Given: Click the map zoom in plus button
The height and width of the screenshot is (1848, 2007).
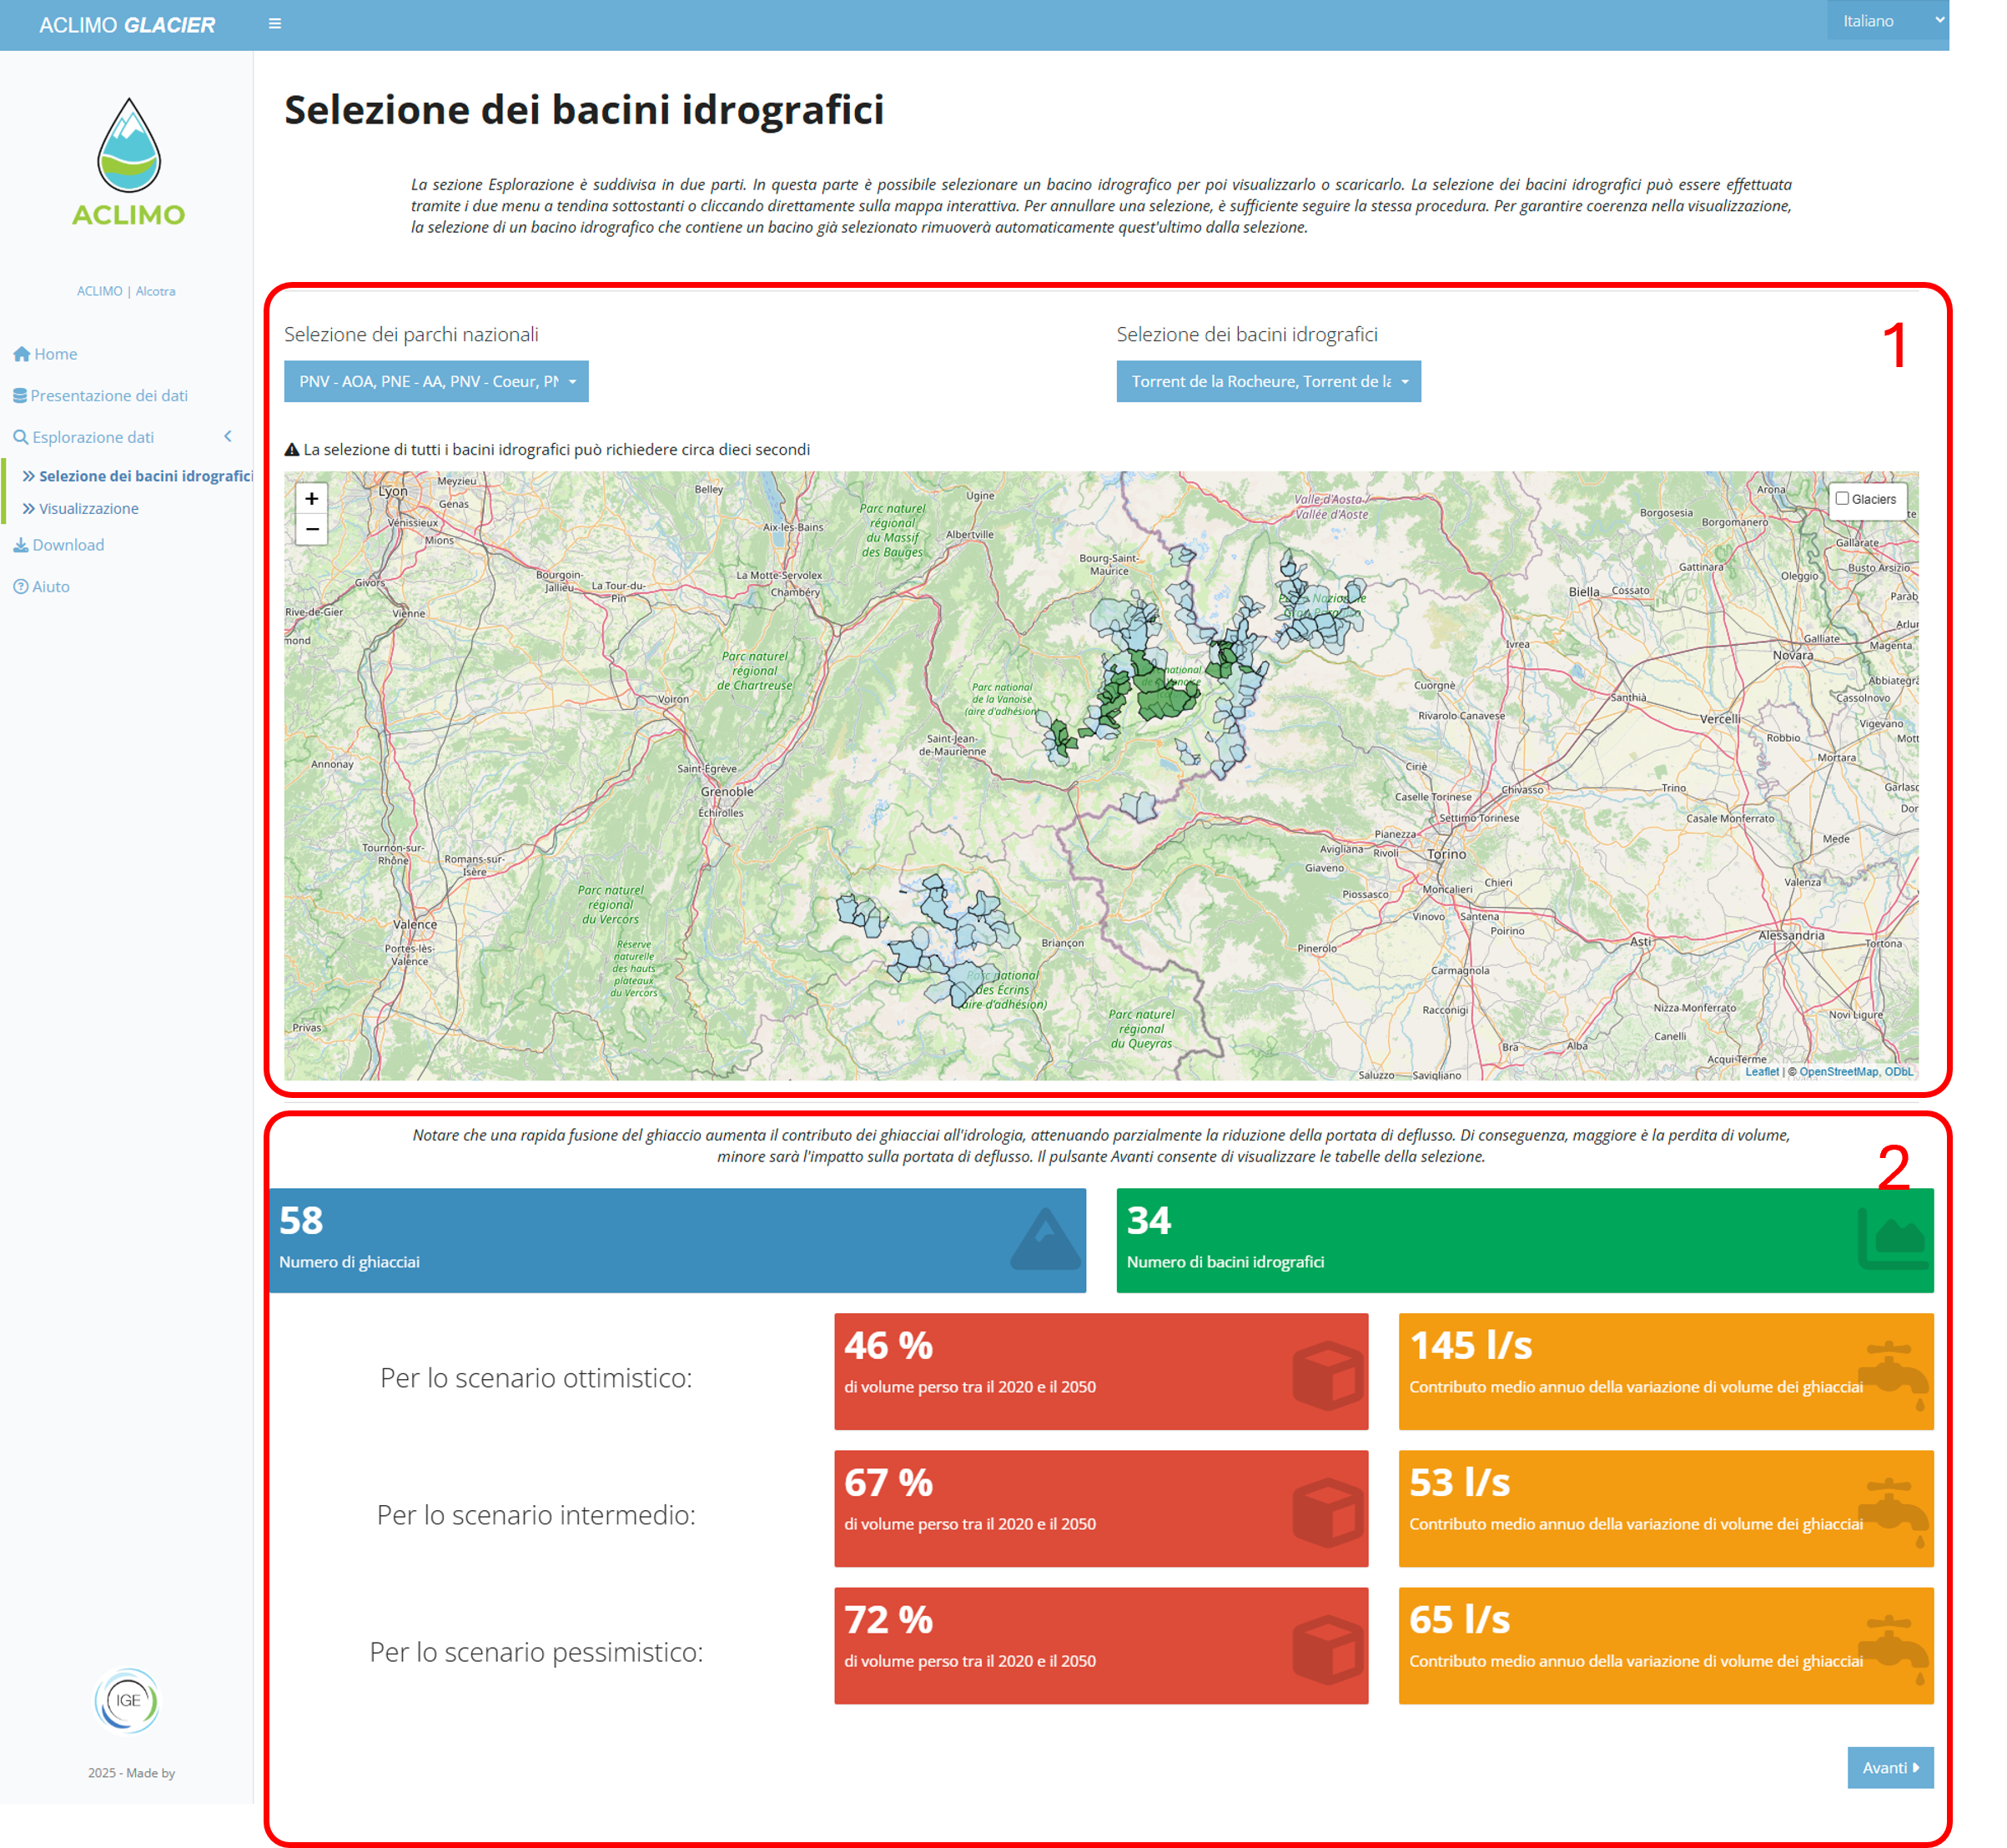Looking at the screenshot, I should click(x=312, y=498).
